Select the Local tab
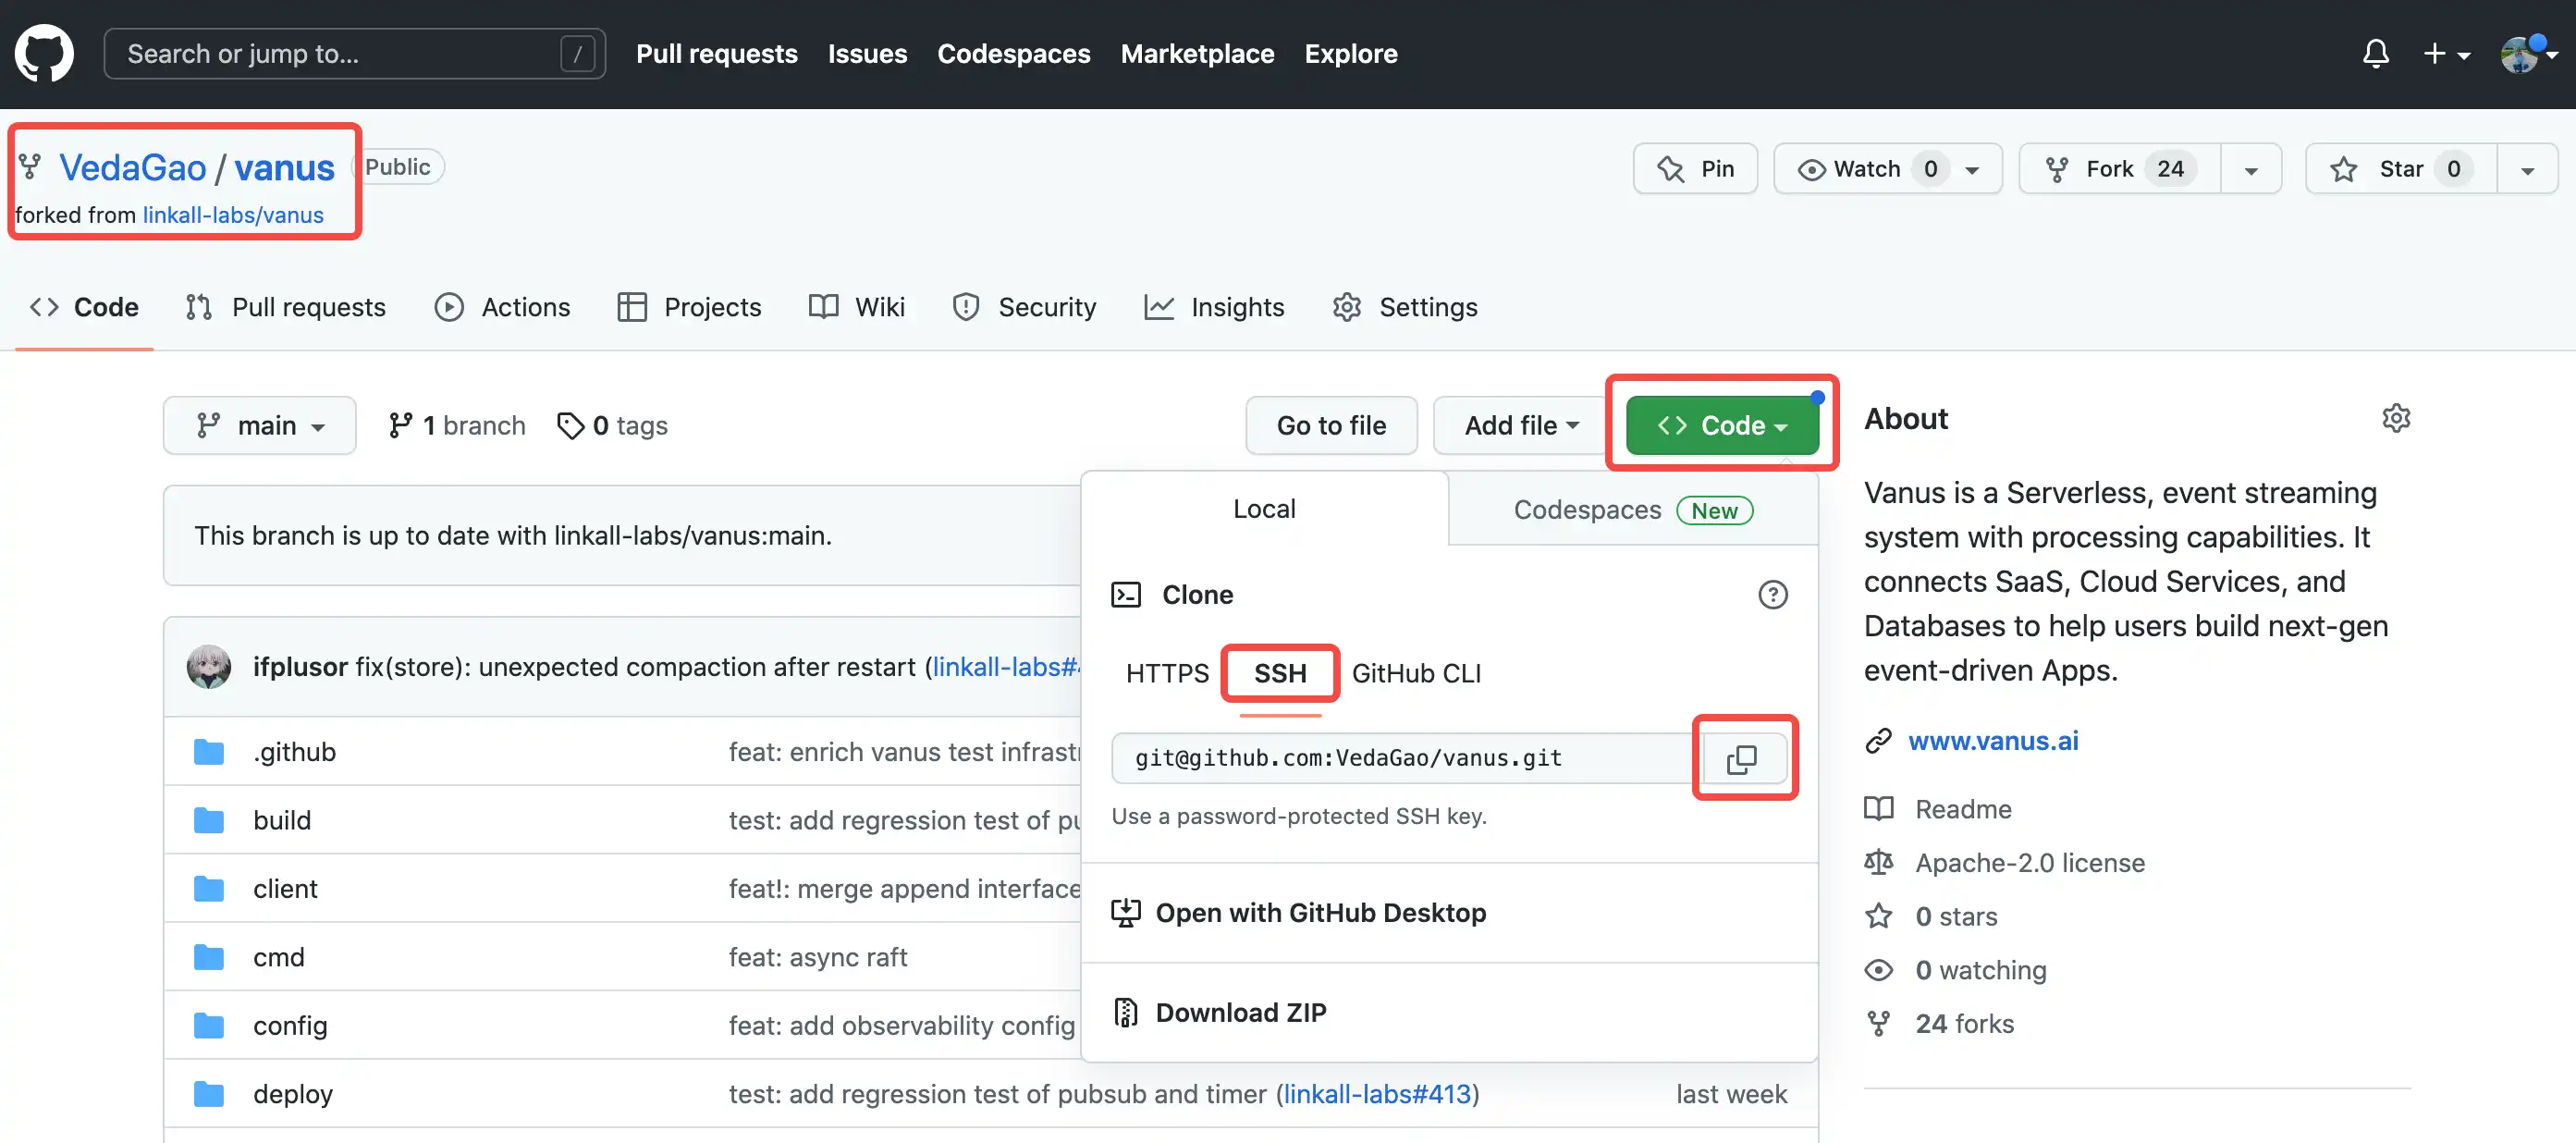This screenshot has height=1143, width=2576. 1264,509
